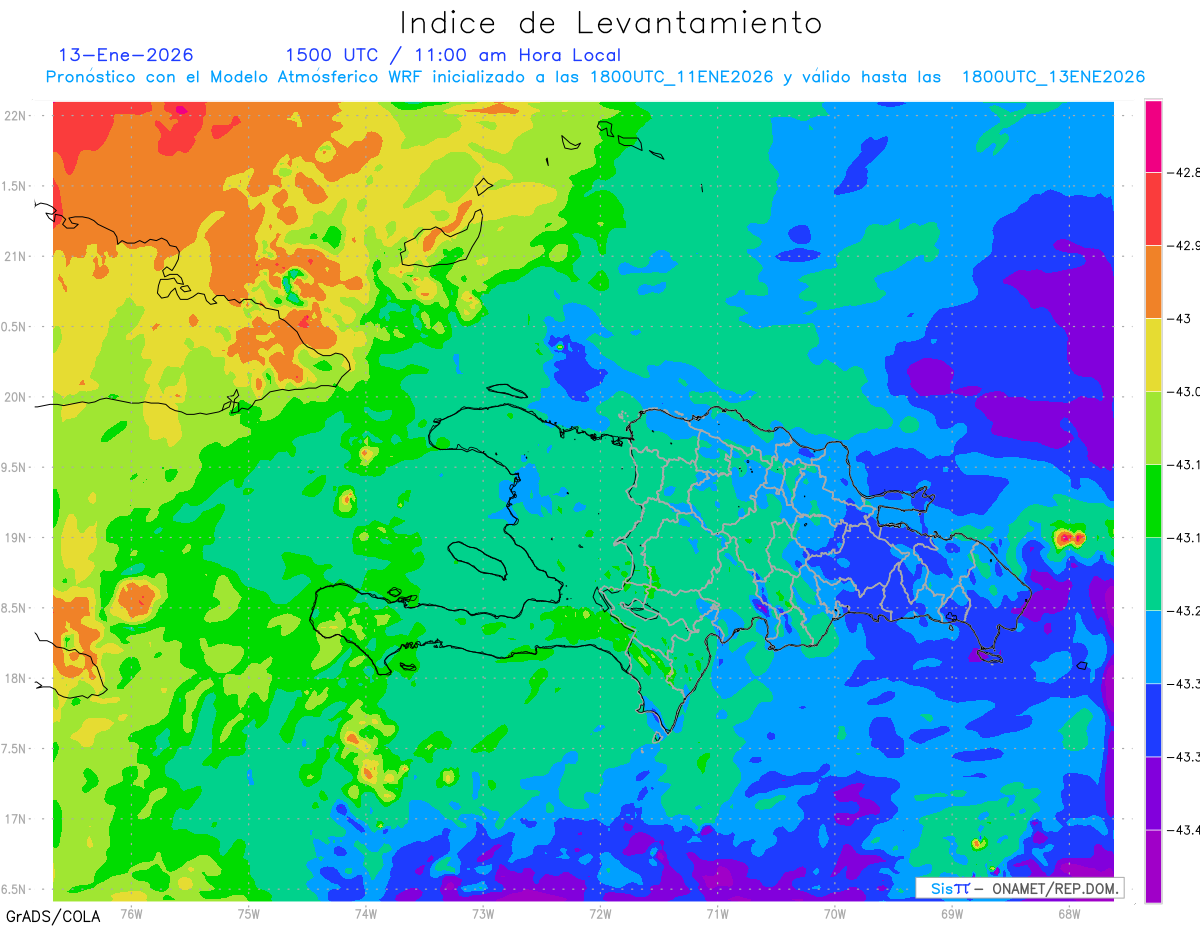Screen dimensions: 1200x927
Task: Click the '75W' longitude label
Action: point(249,913)
